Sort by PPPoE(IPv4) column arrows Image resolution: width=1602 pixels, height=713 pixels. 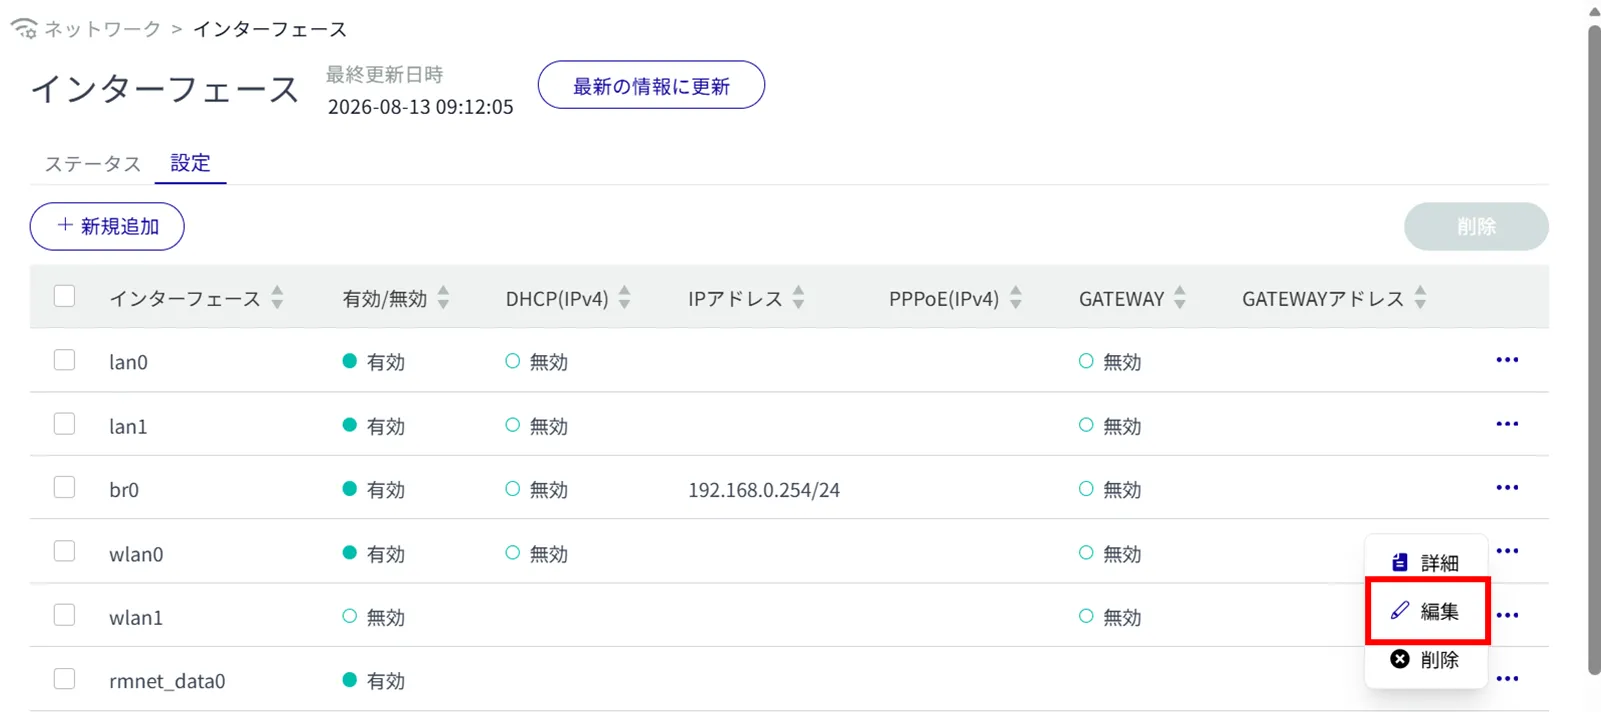tap(1015, 297)
